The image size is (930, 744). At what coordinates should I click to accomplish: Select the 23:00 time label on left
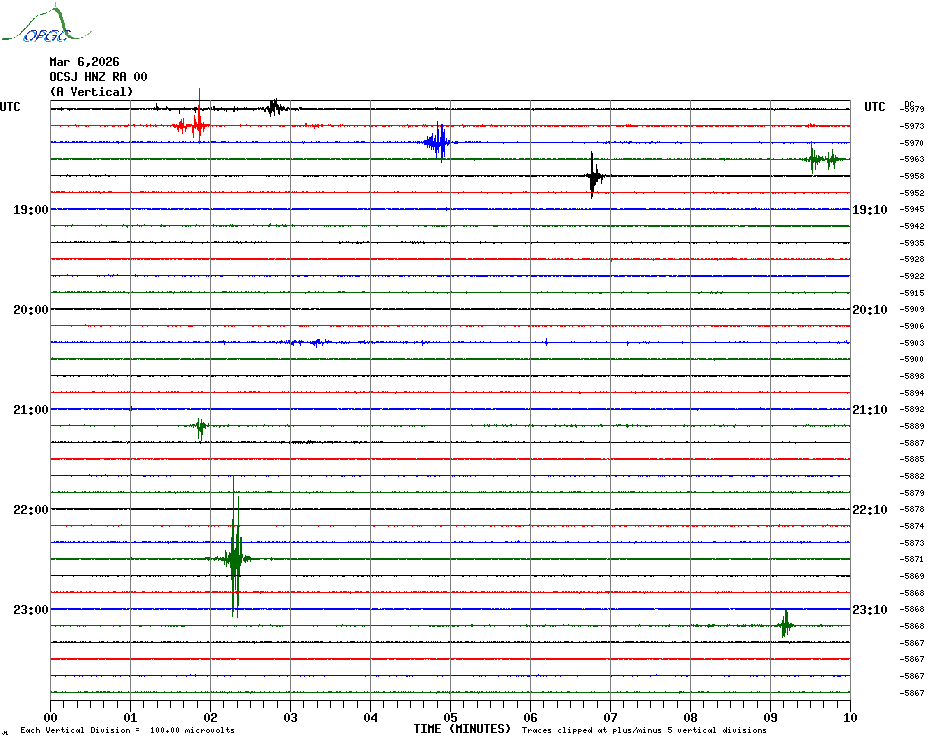pos(31,610)
